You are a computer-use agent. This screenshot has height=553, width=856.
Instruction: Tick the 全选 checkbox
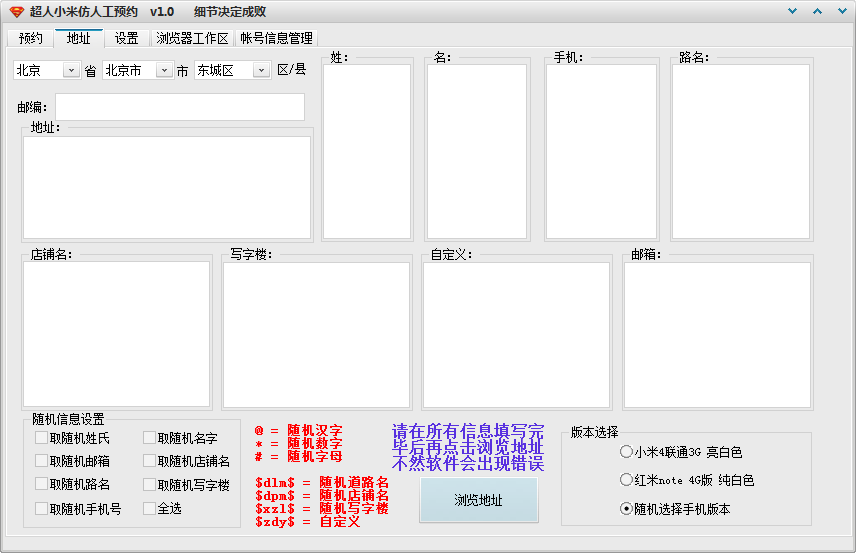coord(150,508)
